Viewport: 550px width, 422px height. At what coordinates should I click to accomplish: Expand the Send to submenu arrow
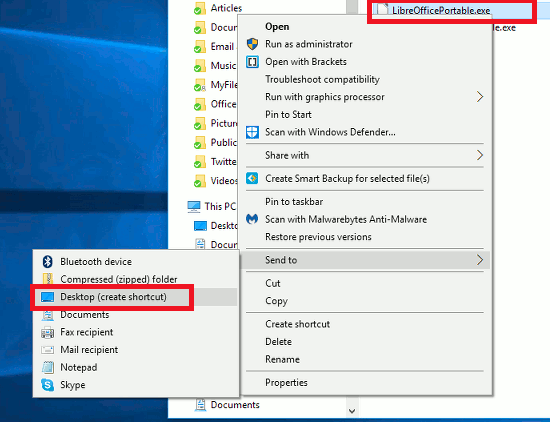pyautogui.click(x=480, y=260)
